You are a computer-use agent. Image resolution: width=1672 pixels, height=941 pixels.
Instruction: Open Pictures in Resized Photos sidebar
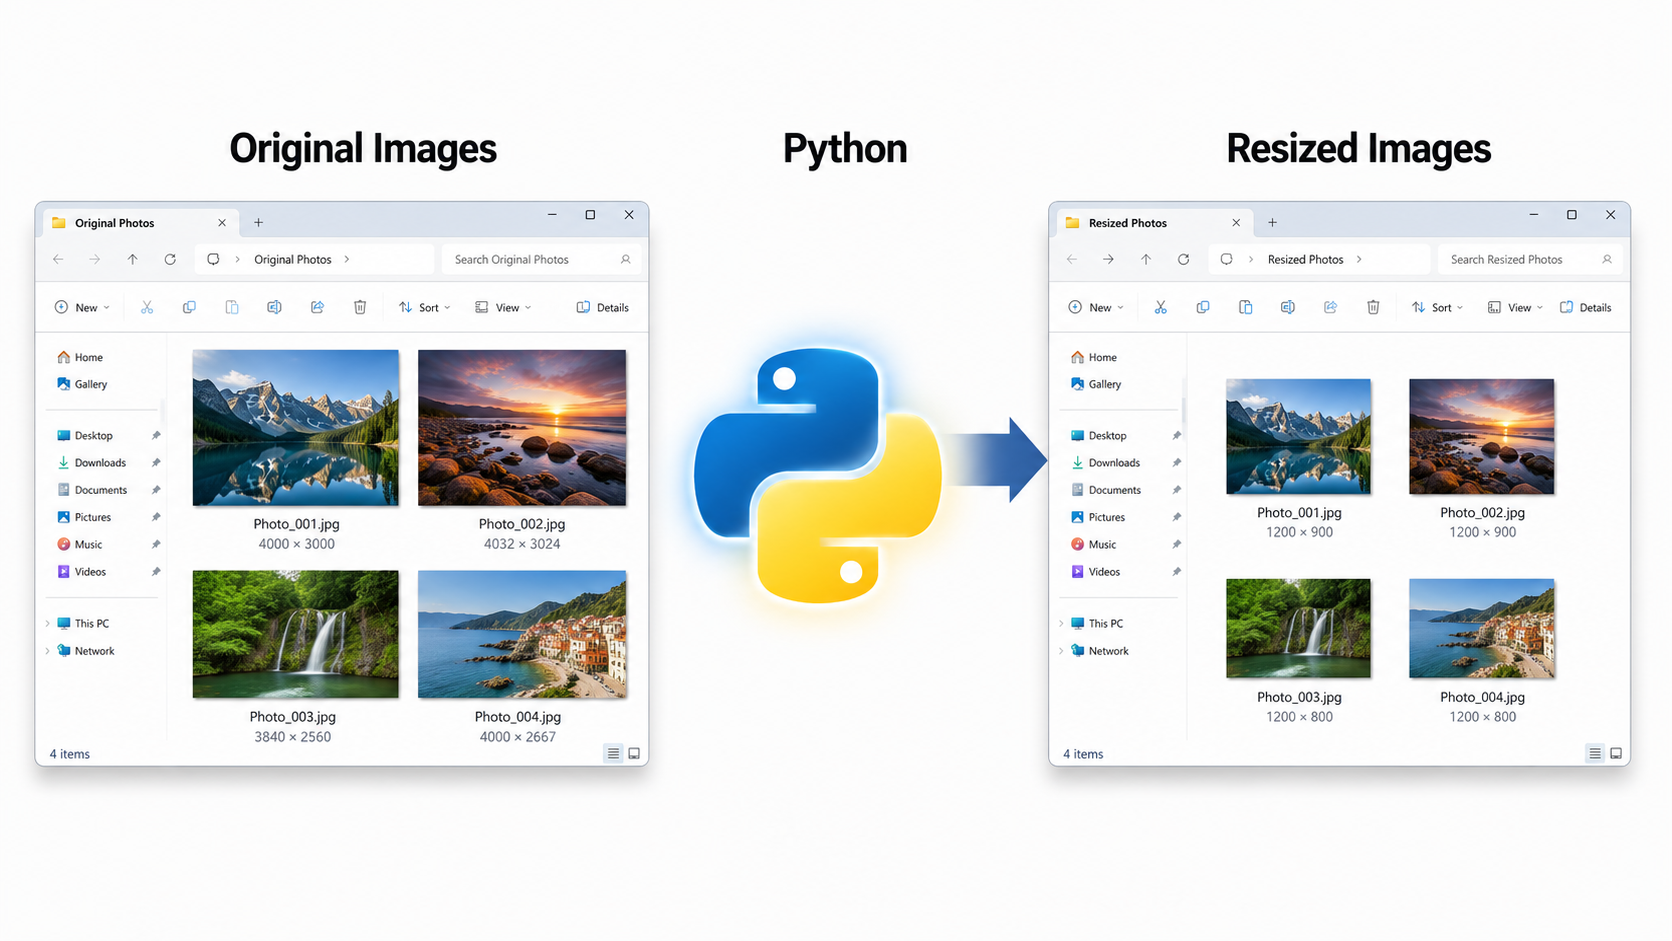(1107, 517)
